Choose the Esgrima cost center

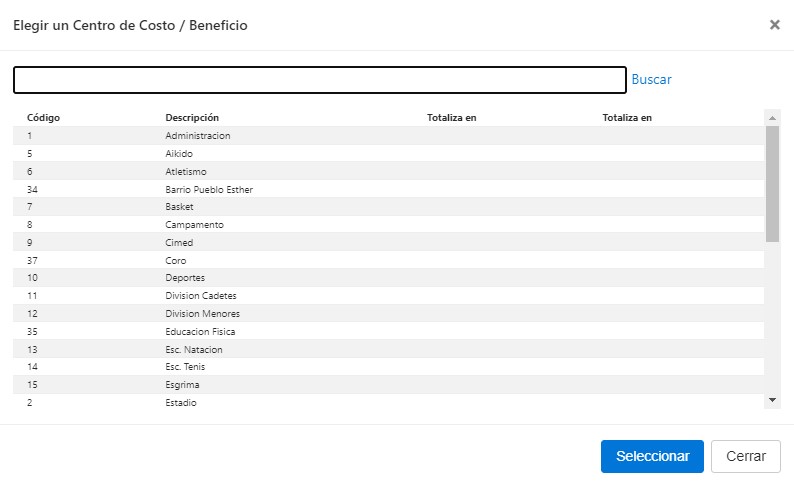183,385
